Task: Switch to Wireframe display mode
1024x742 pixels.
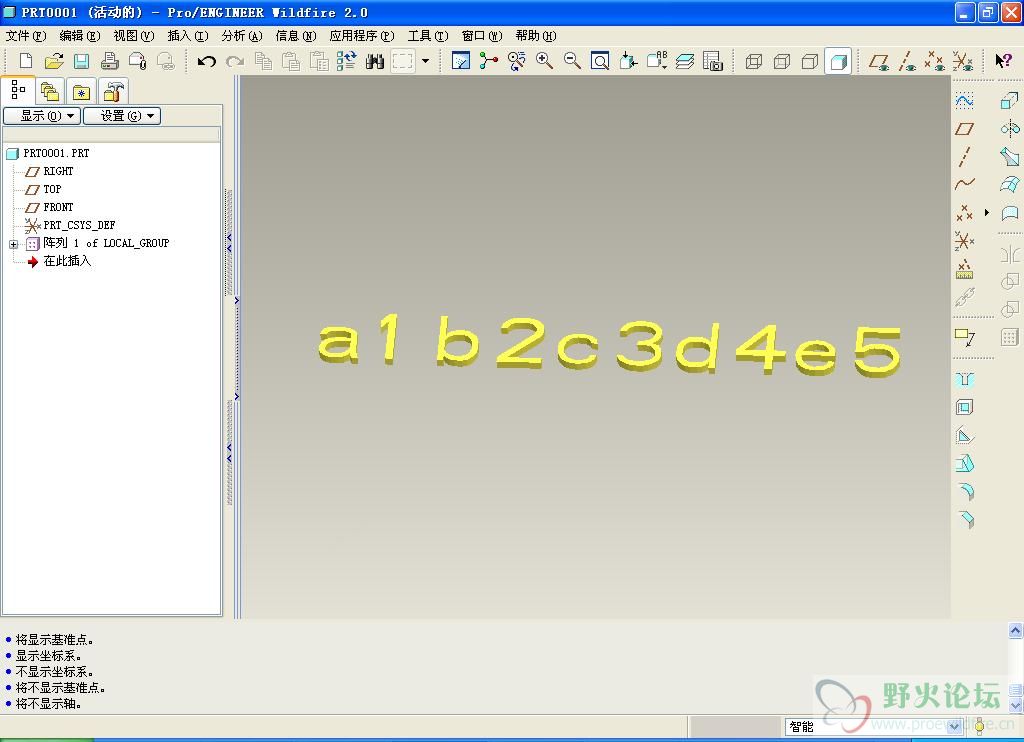Action: pyautogui.click(x=754, y=61)
